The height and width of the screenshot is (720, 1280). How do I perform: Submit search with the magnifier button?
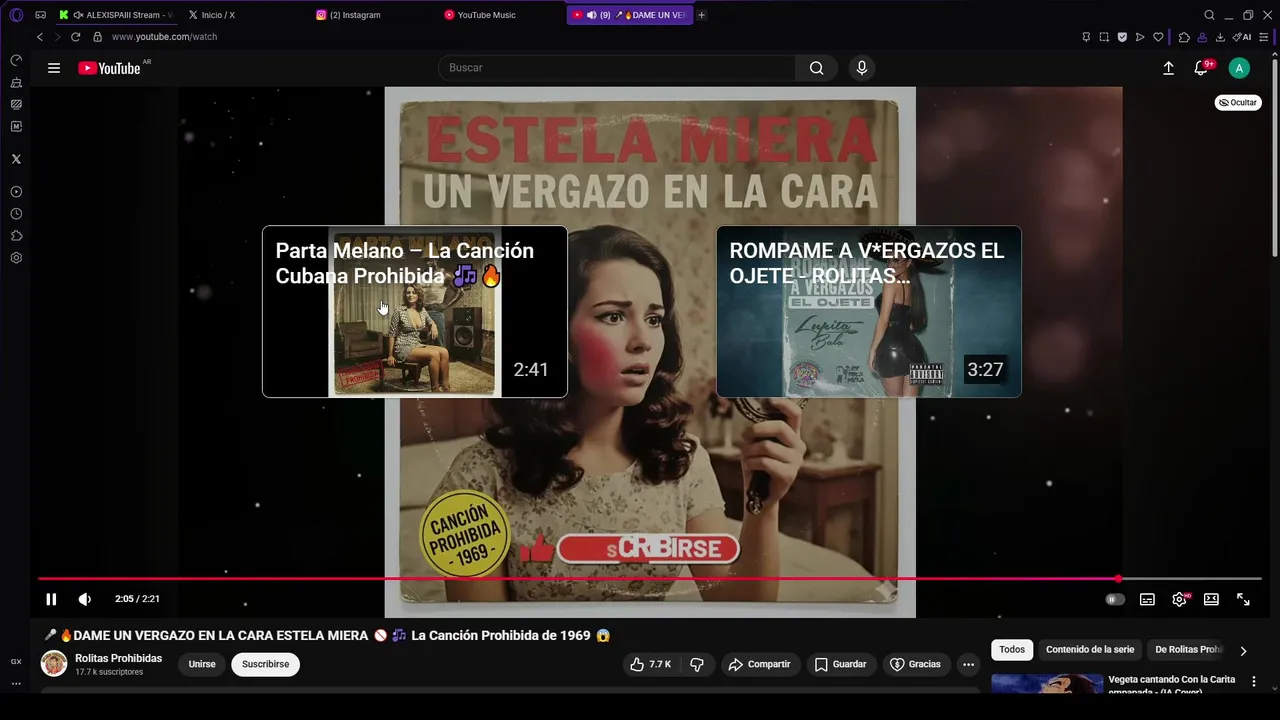[817, 68]
